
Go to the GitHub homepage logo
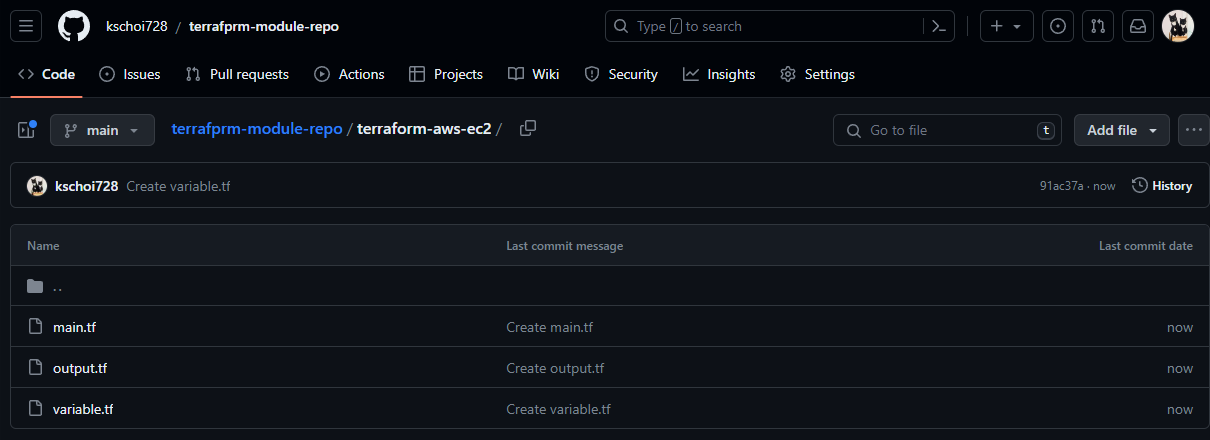click(74, 26)
